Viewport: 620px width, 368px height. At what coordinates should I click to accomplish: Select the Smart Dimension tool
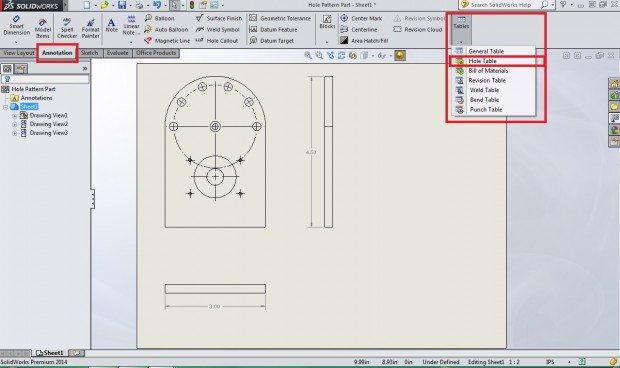(x=17, y=26)
